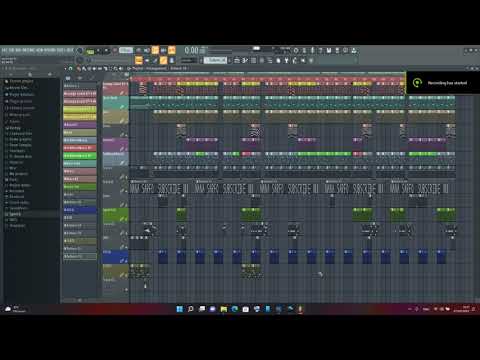Open the Packs folder in browser
The height and width of the screenshot is (360, 480).
click(11, 179)
